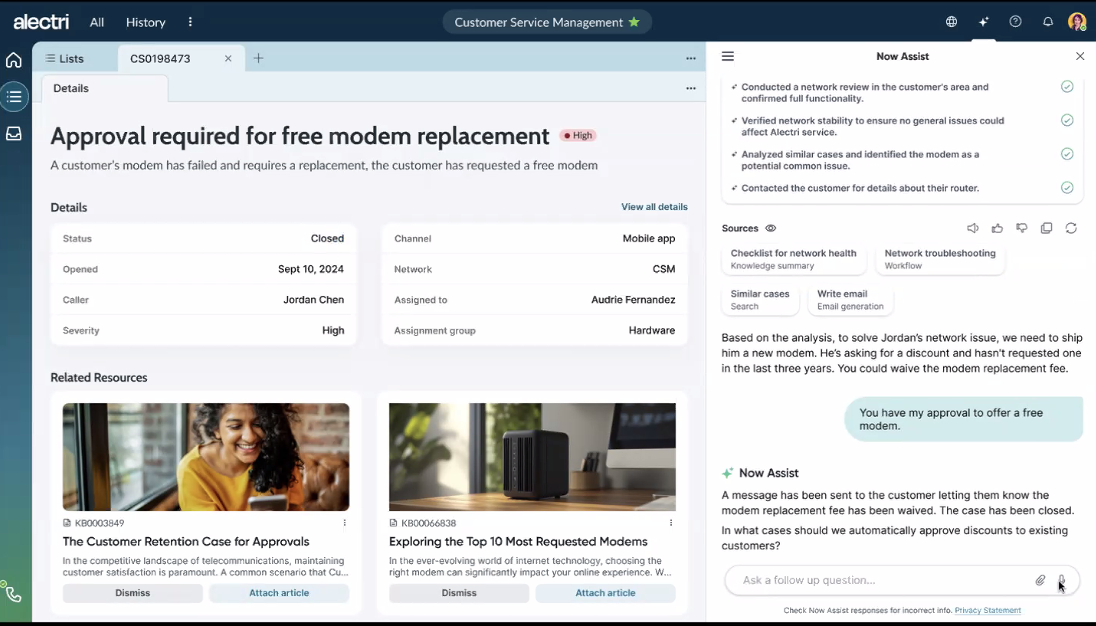Play response audio with speaker icon

[x=972, y=228]
